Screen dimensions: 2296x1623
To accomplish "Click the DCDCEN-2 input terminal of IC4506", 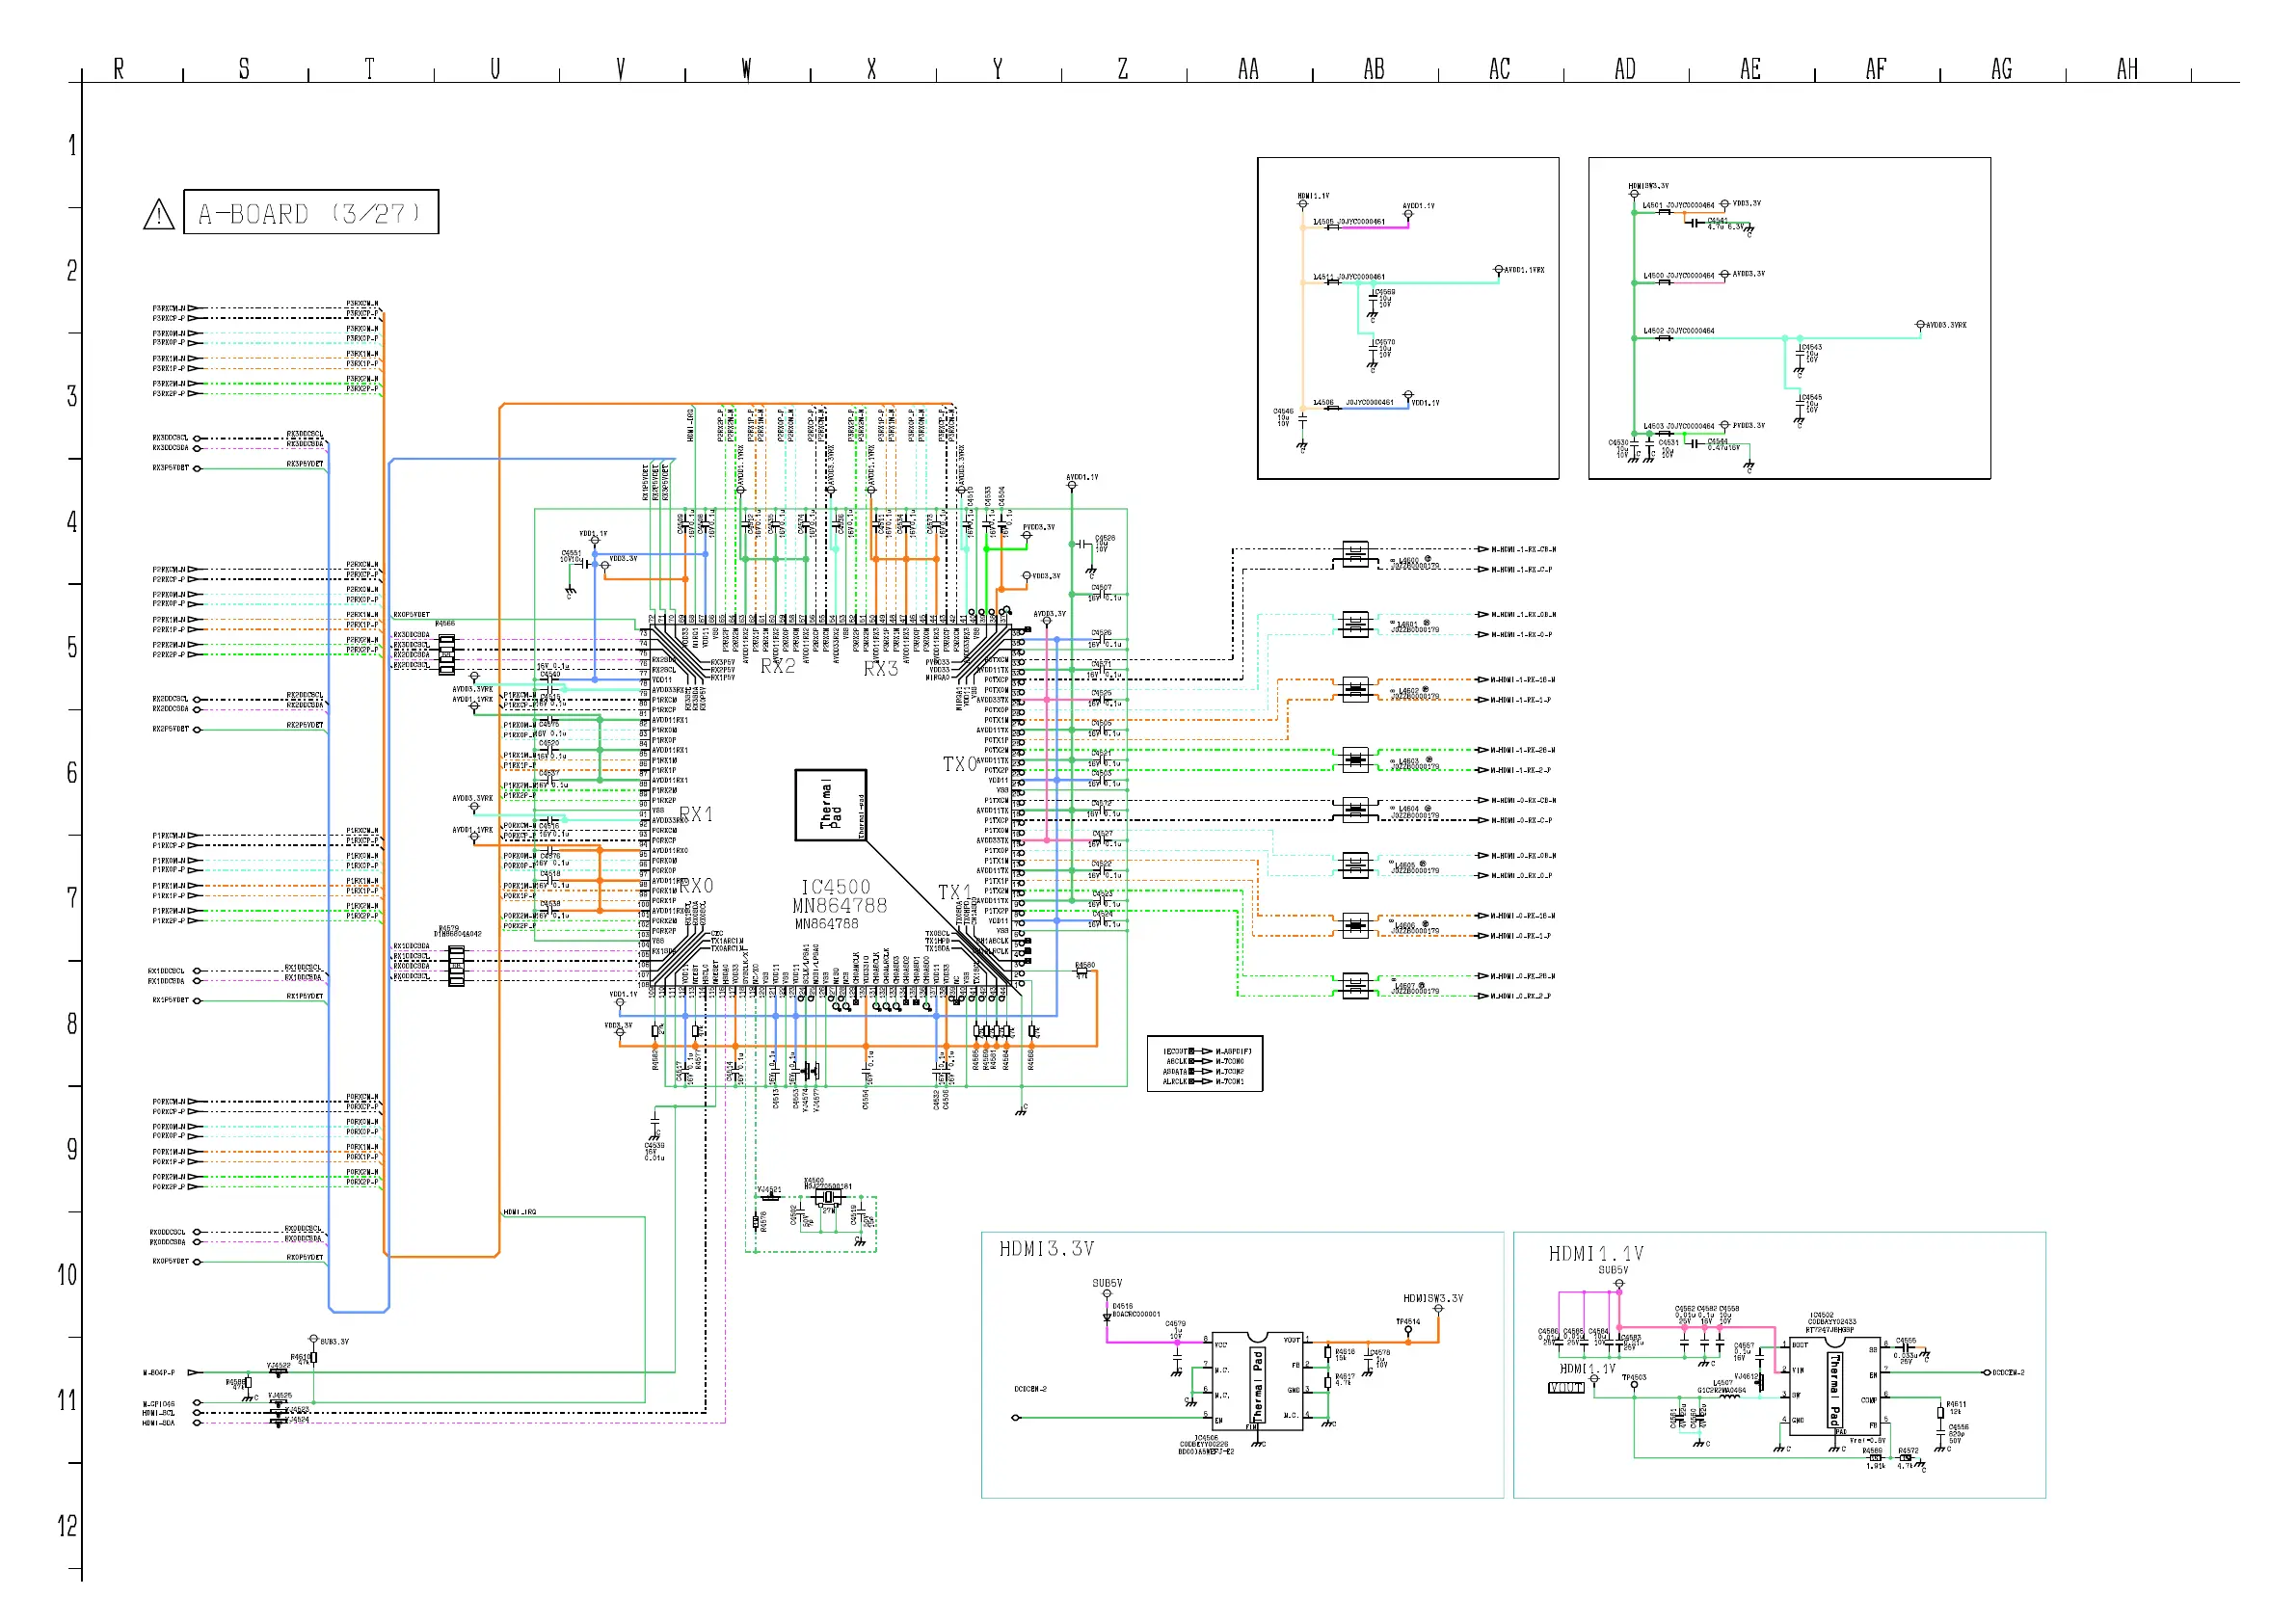I will click(1016, 1417).
